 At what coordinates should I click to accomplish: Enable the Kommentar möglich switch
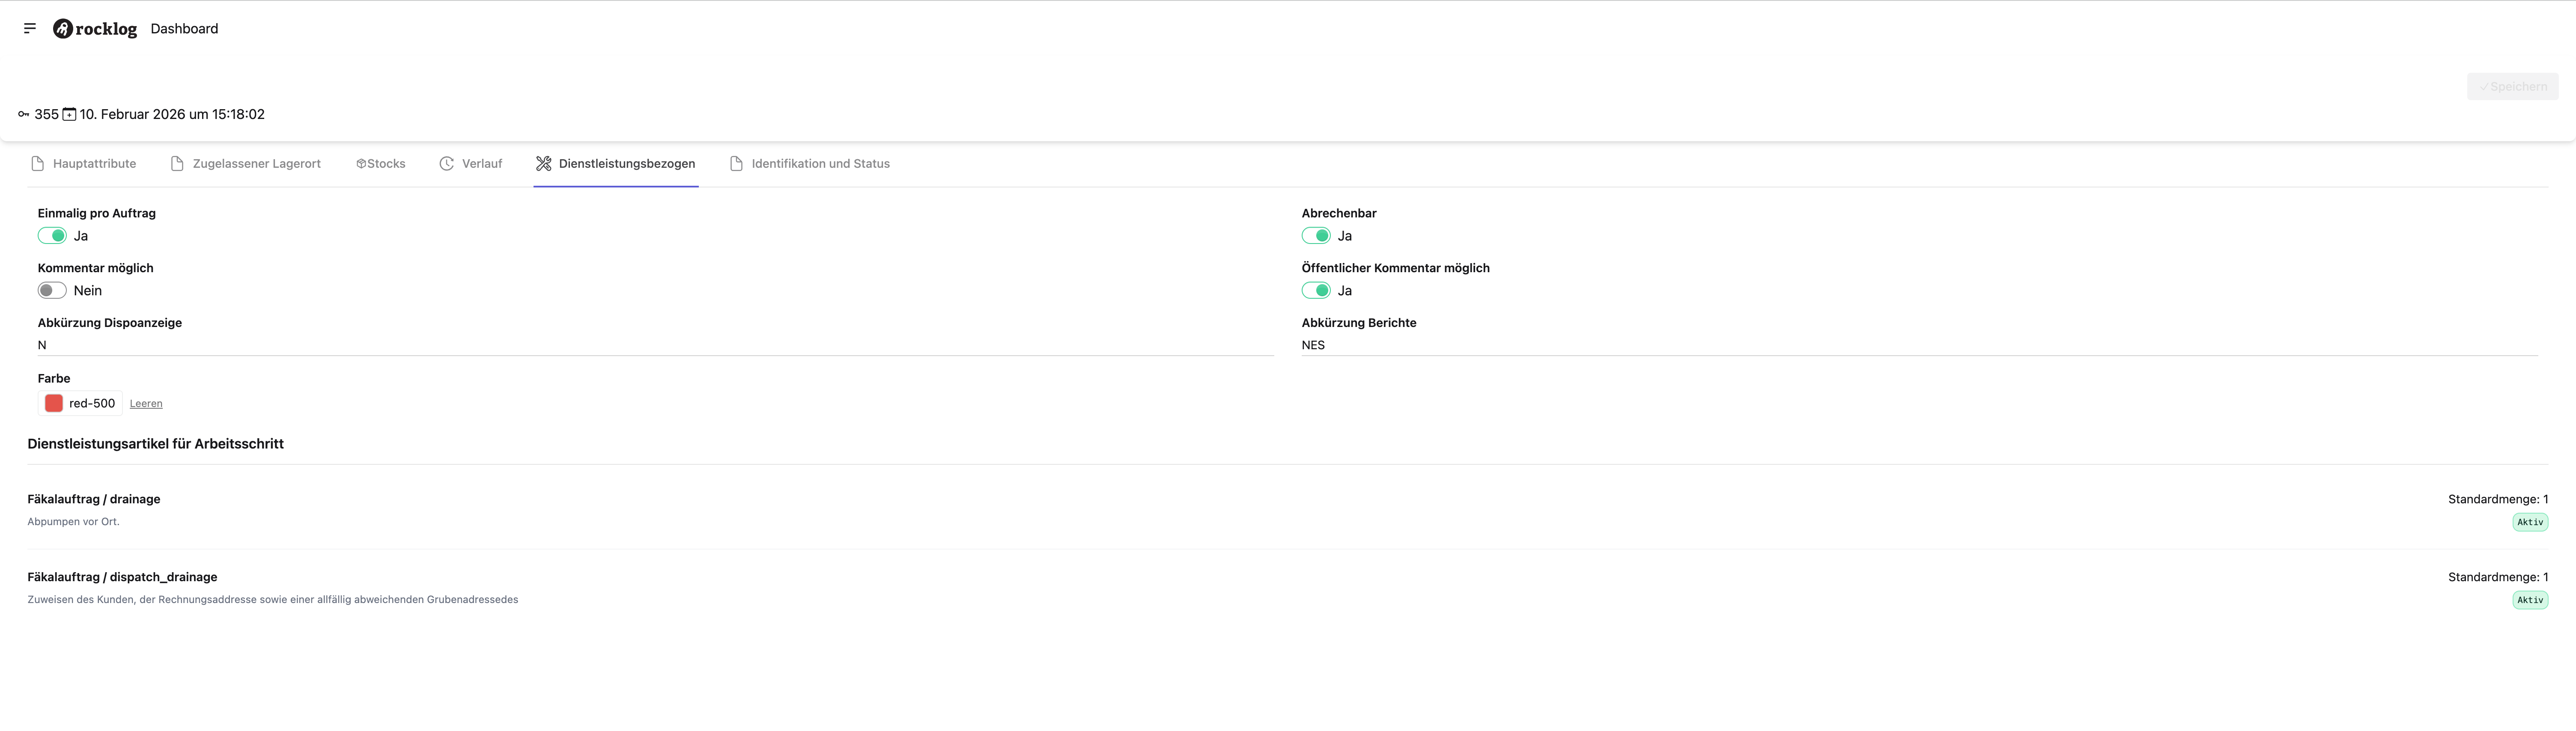coord(52,291)
